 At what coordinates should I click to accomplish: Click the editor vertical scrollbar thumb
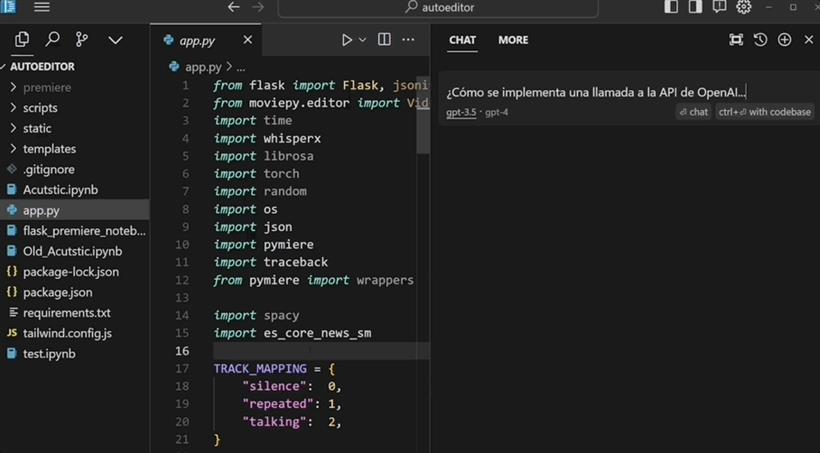tap(423, 115)
